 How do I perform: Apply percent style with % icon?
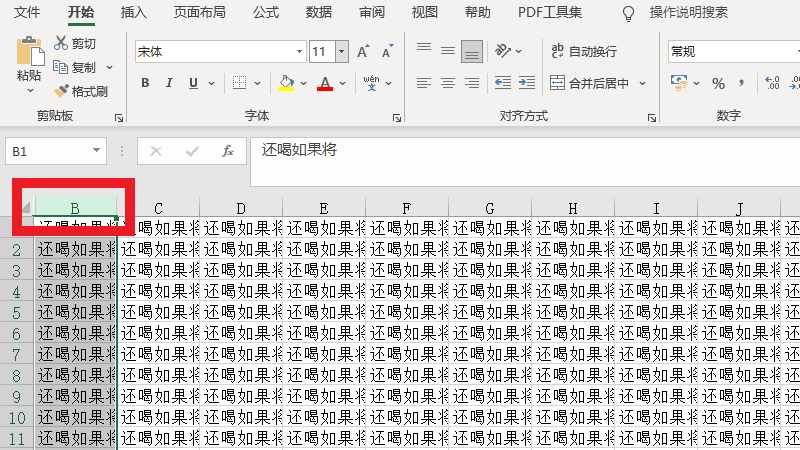click(x=718, y=83)
